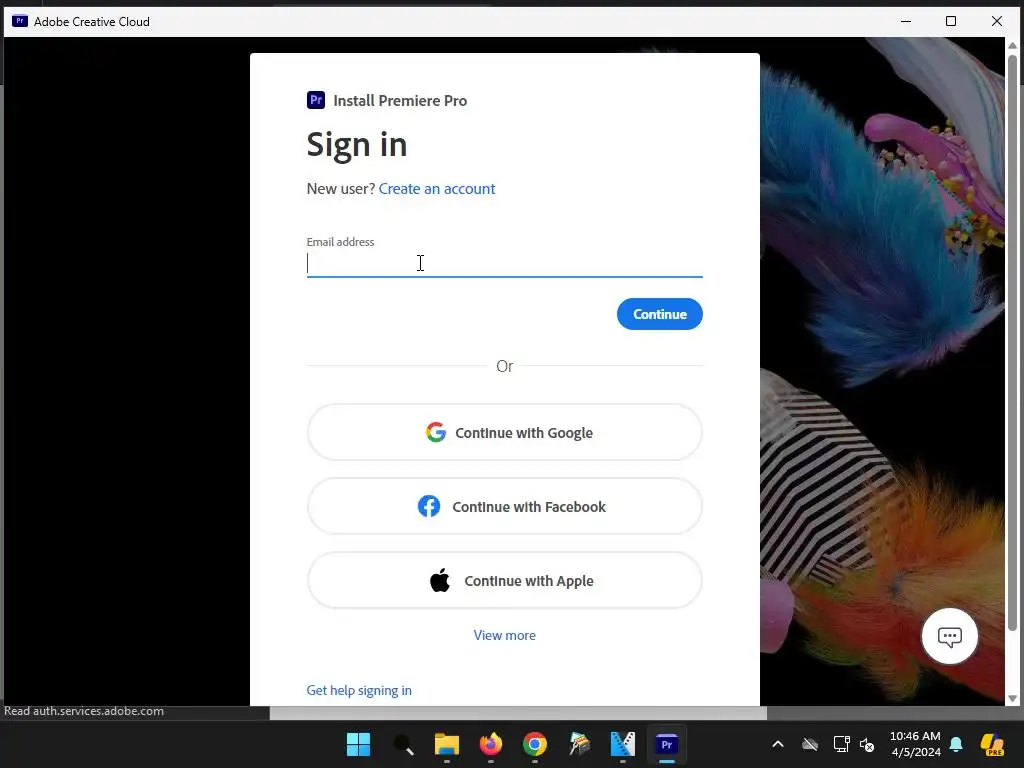Click the vertical scrollbar thumb
Image resolution: width=1024 pixels, height=768 pixels.
tap(1012, 343)
